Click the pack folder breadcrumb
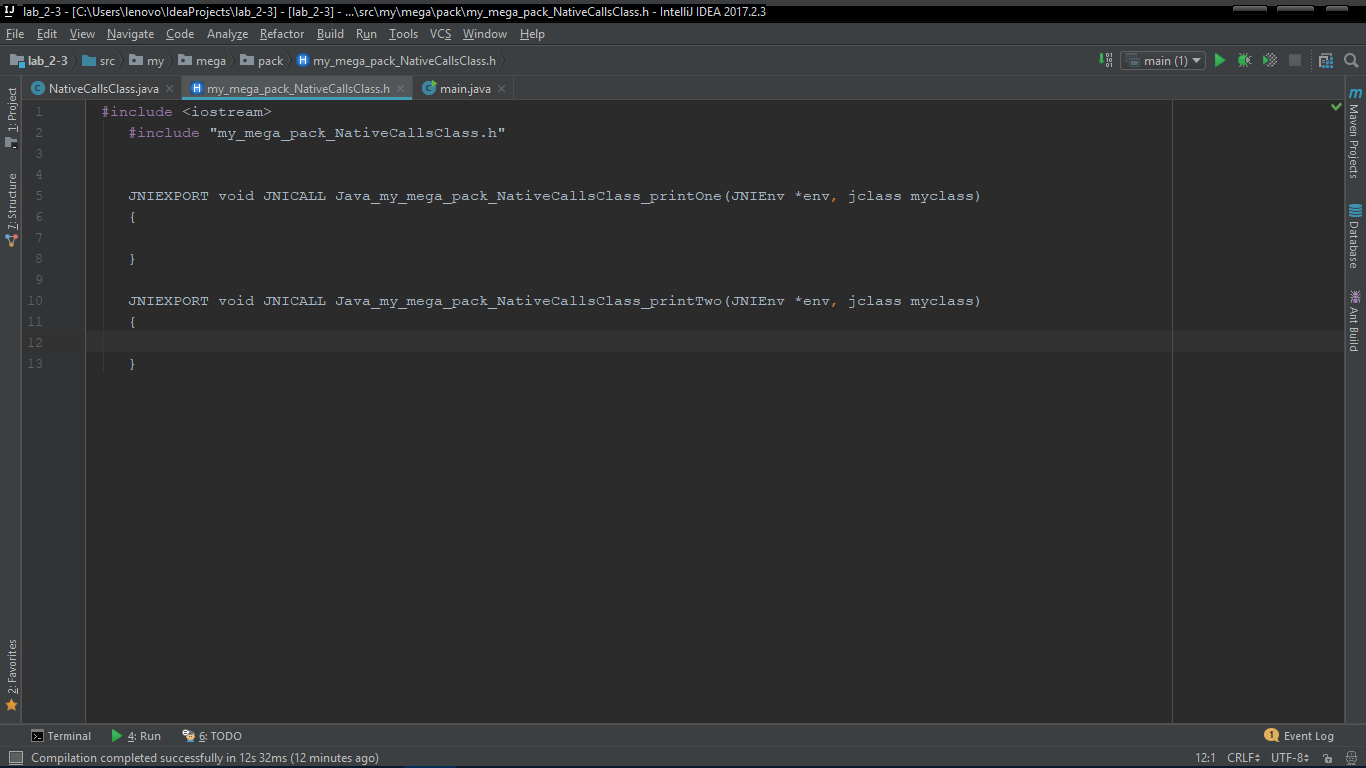The height and width of the screenshot is (768, 1366). [x=262, y=60]
